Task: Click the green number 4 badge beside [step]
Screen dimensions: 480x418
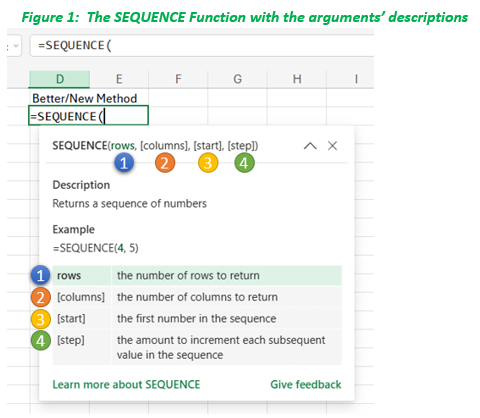Action: coord(40,341)
